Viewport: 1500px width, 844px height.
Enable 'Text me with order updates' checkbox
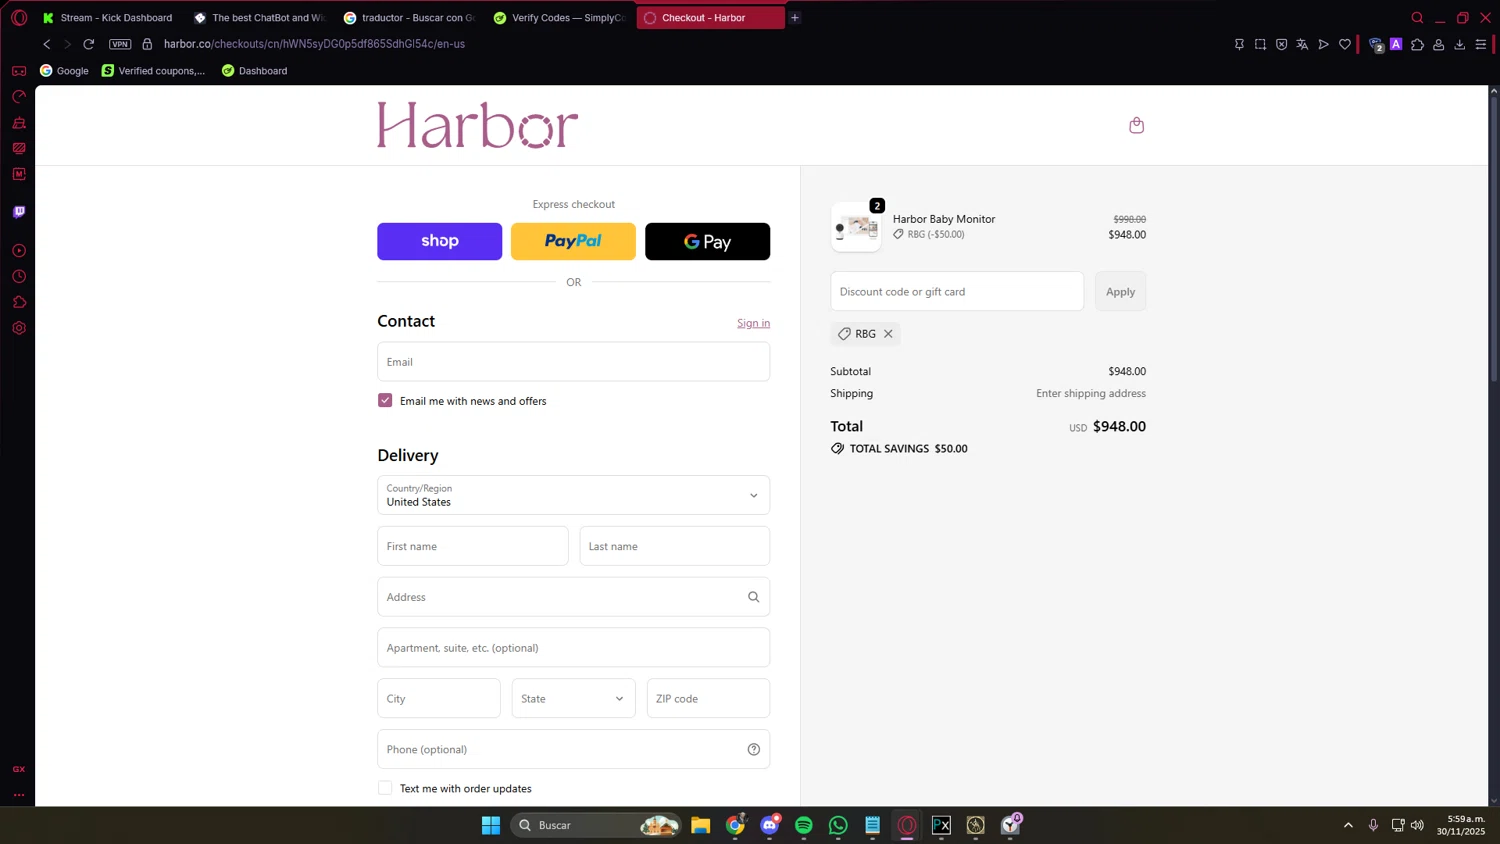click(385, 788)
